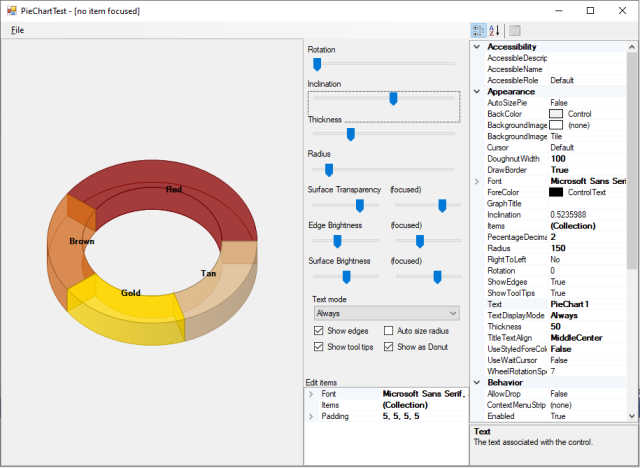640x468 pixels.
Task: Disable the Show tool tips checkbox
Action: pos(318,347)
